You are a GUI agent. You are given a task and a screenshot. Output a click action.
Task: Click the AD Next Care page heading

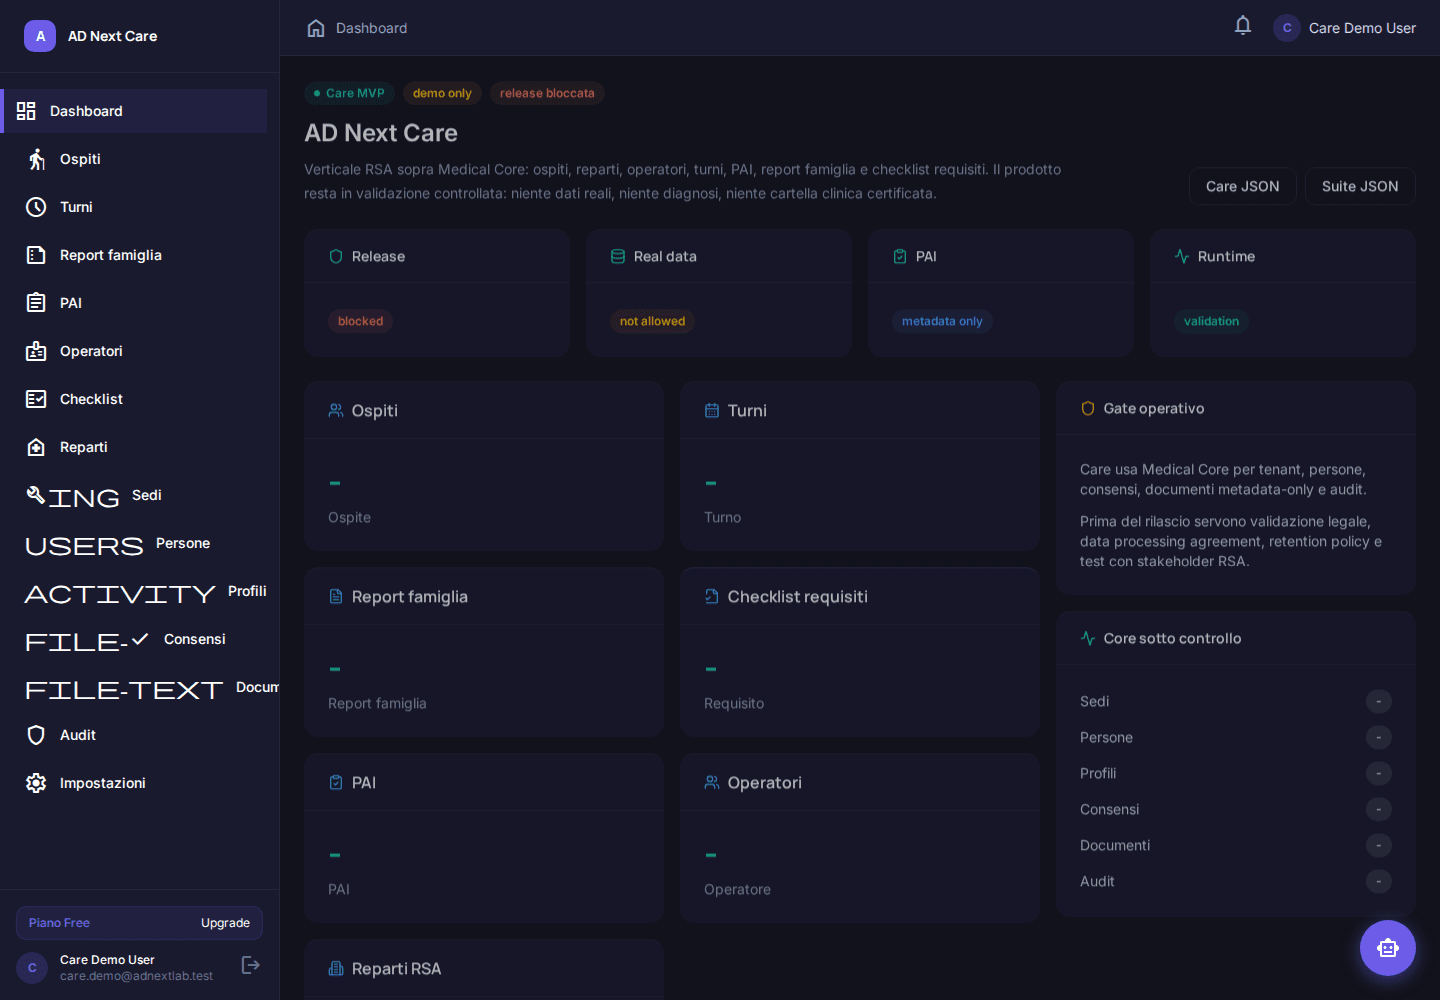(x=381, y=133)
